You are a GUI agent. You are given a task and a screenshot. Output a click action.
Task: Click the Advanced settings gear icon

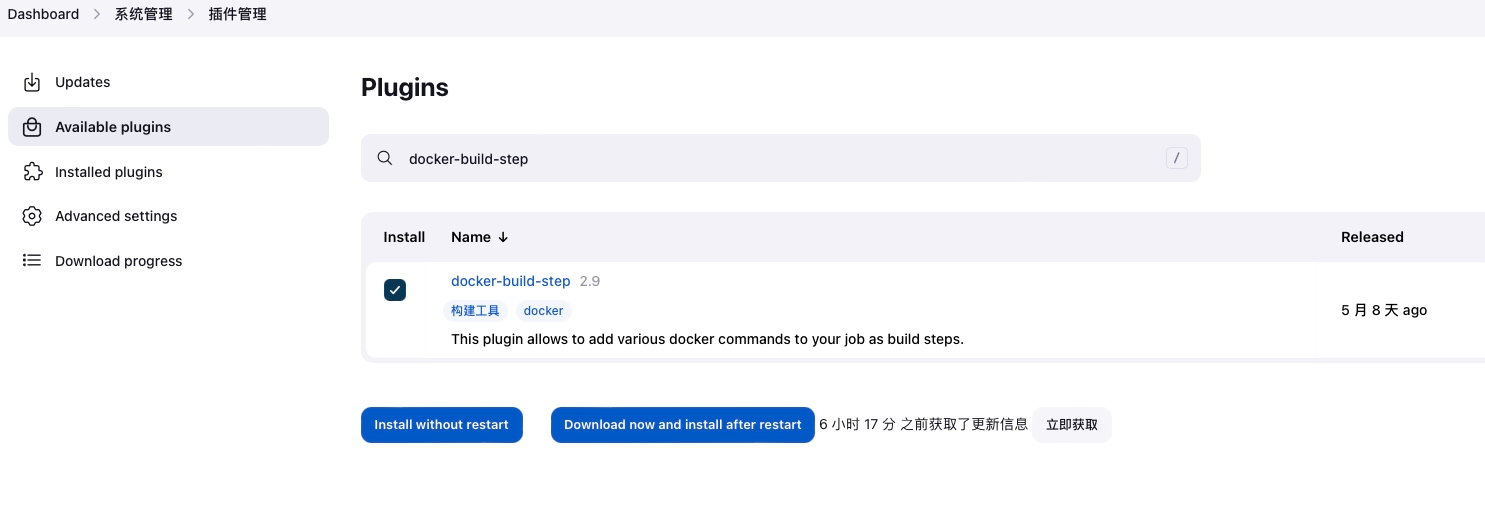(32, 216)
